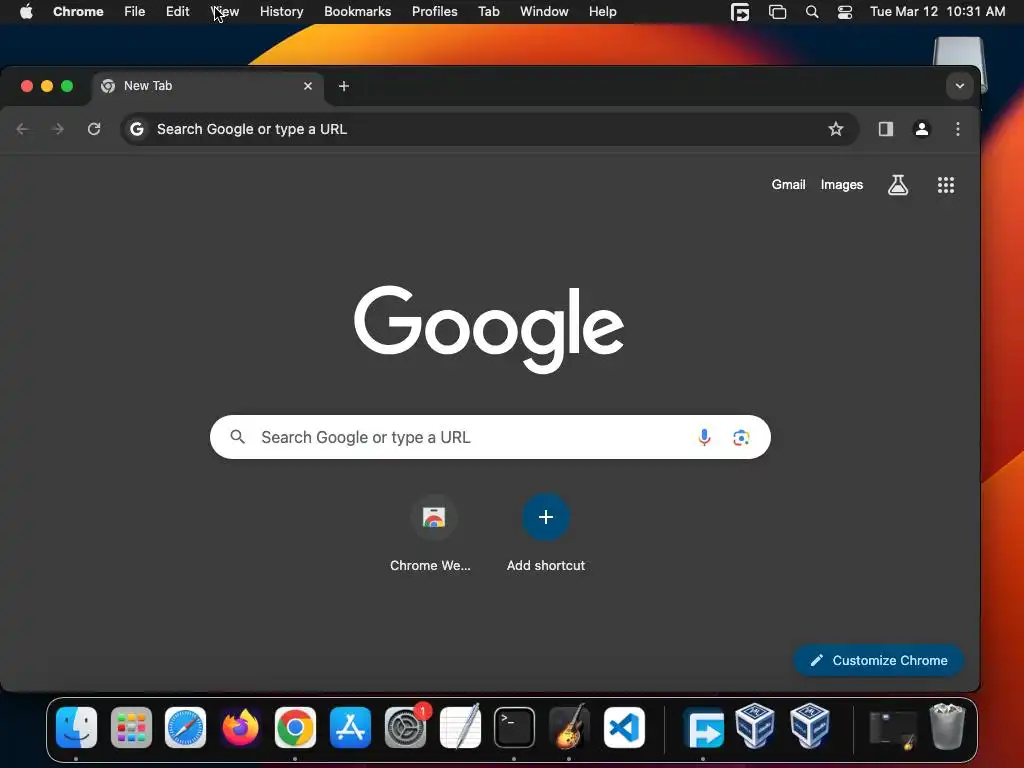Click the Stage Manager menu bar icon

pos(777,12)
